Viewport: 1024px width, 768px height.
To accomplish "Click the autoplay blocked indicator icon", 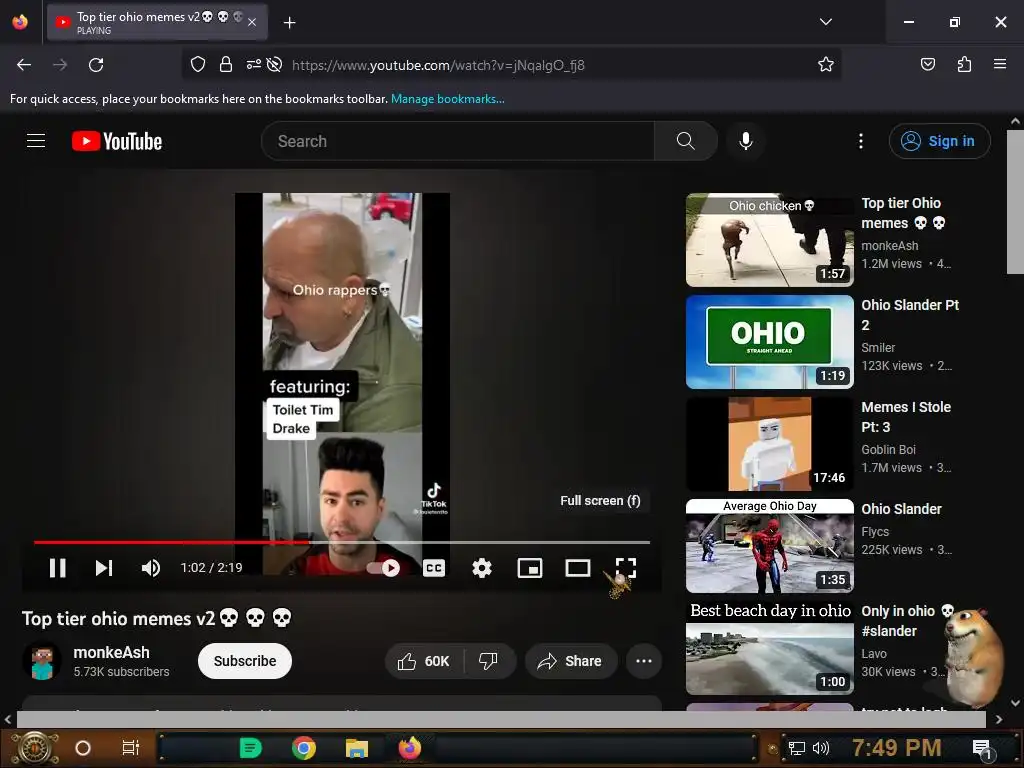I will point(275,64).
